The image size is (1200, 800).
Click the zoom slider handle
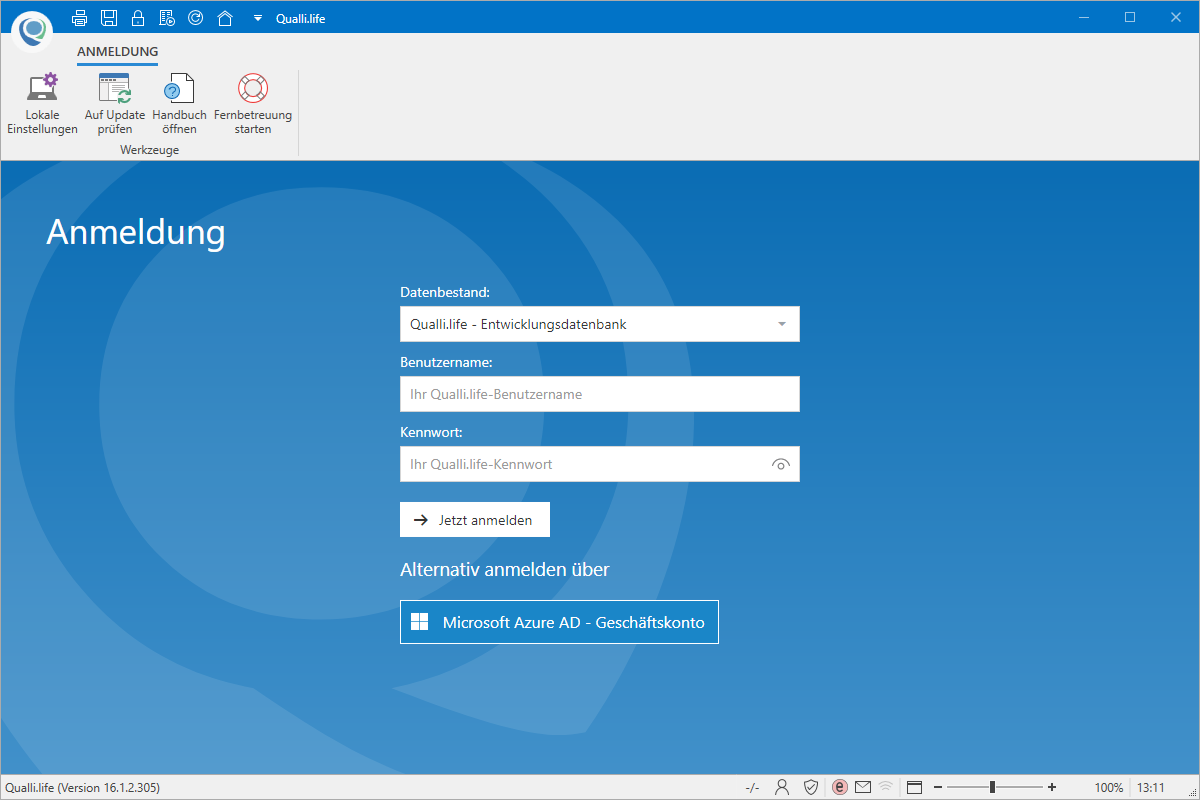coord(992,787)
